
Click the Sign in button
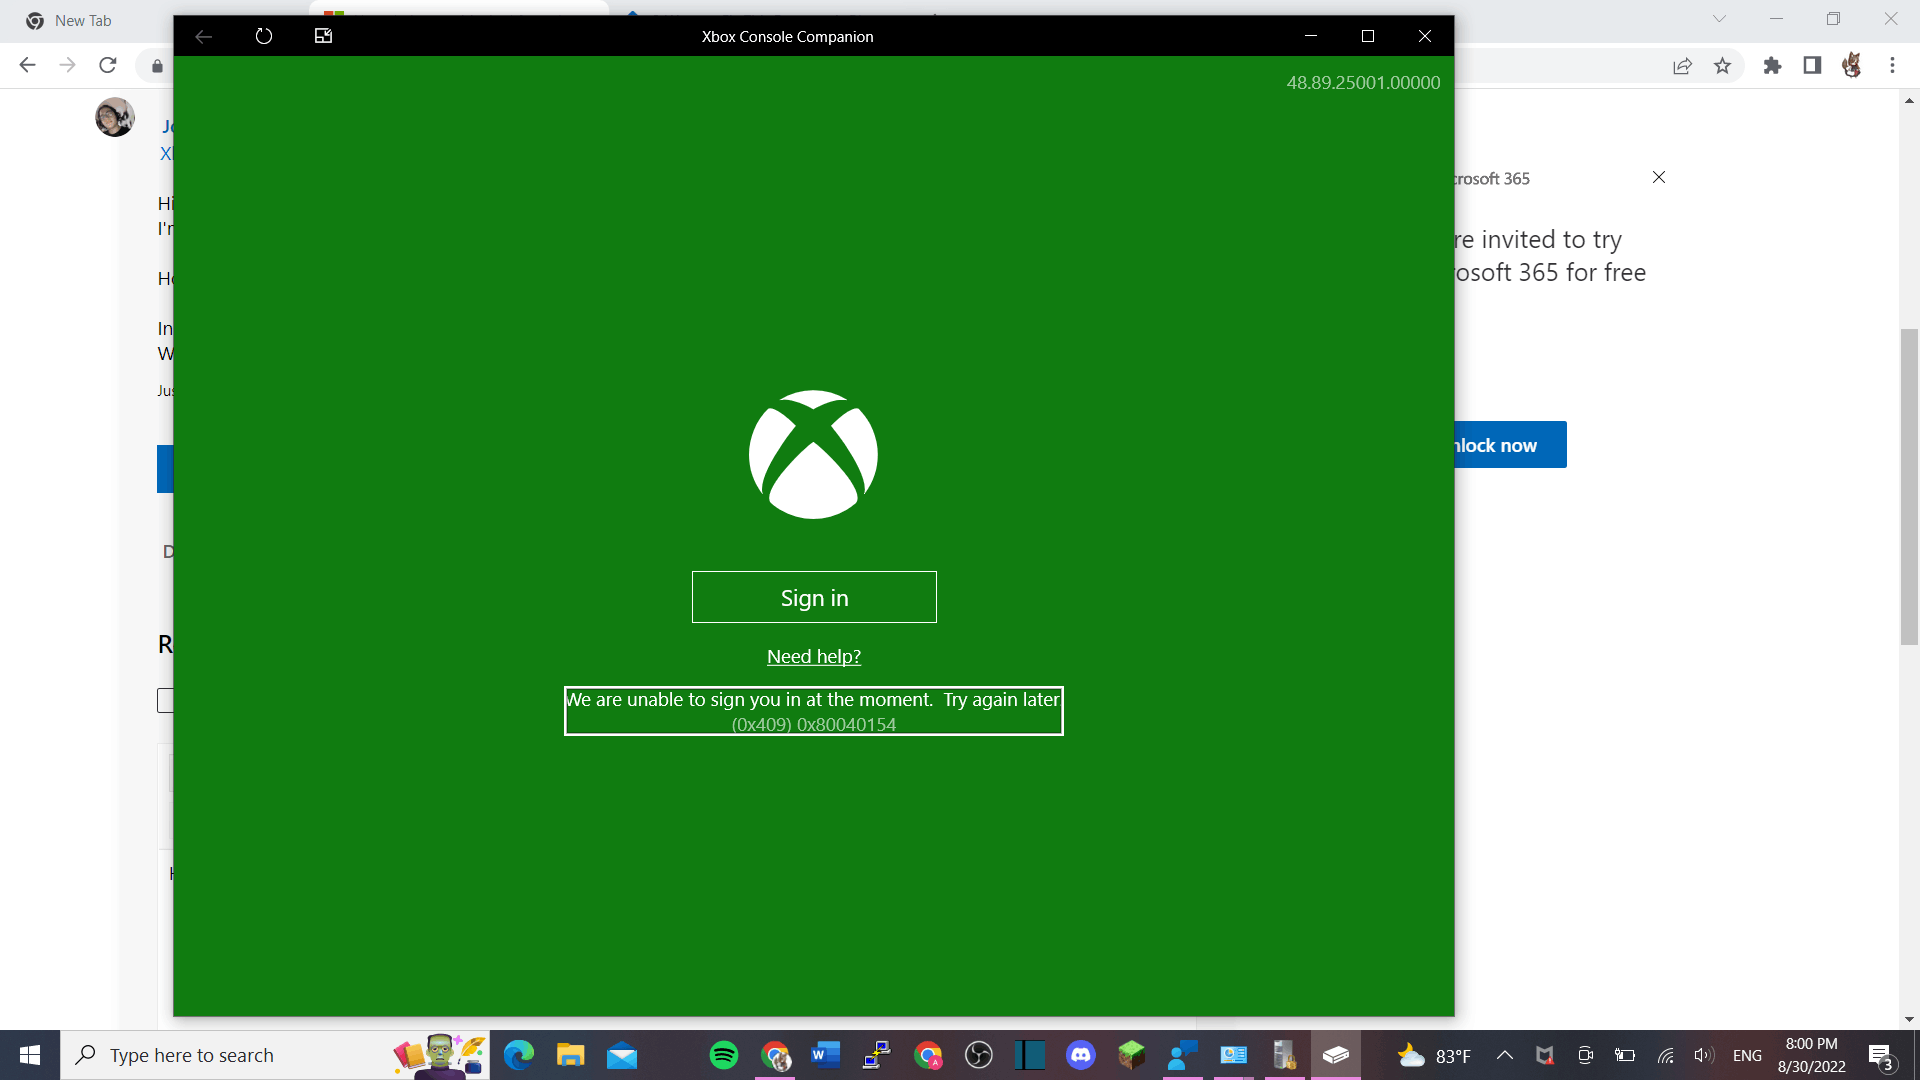click(x=814, y=597)
